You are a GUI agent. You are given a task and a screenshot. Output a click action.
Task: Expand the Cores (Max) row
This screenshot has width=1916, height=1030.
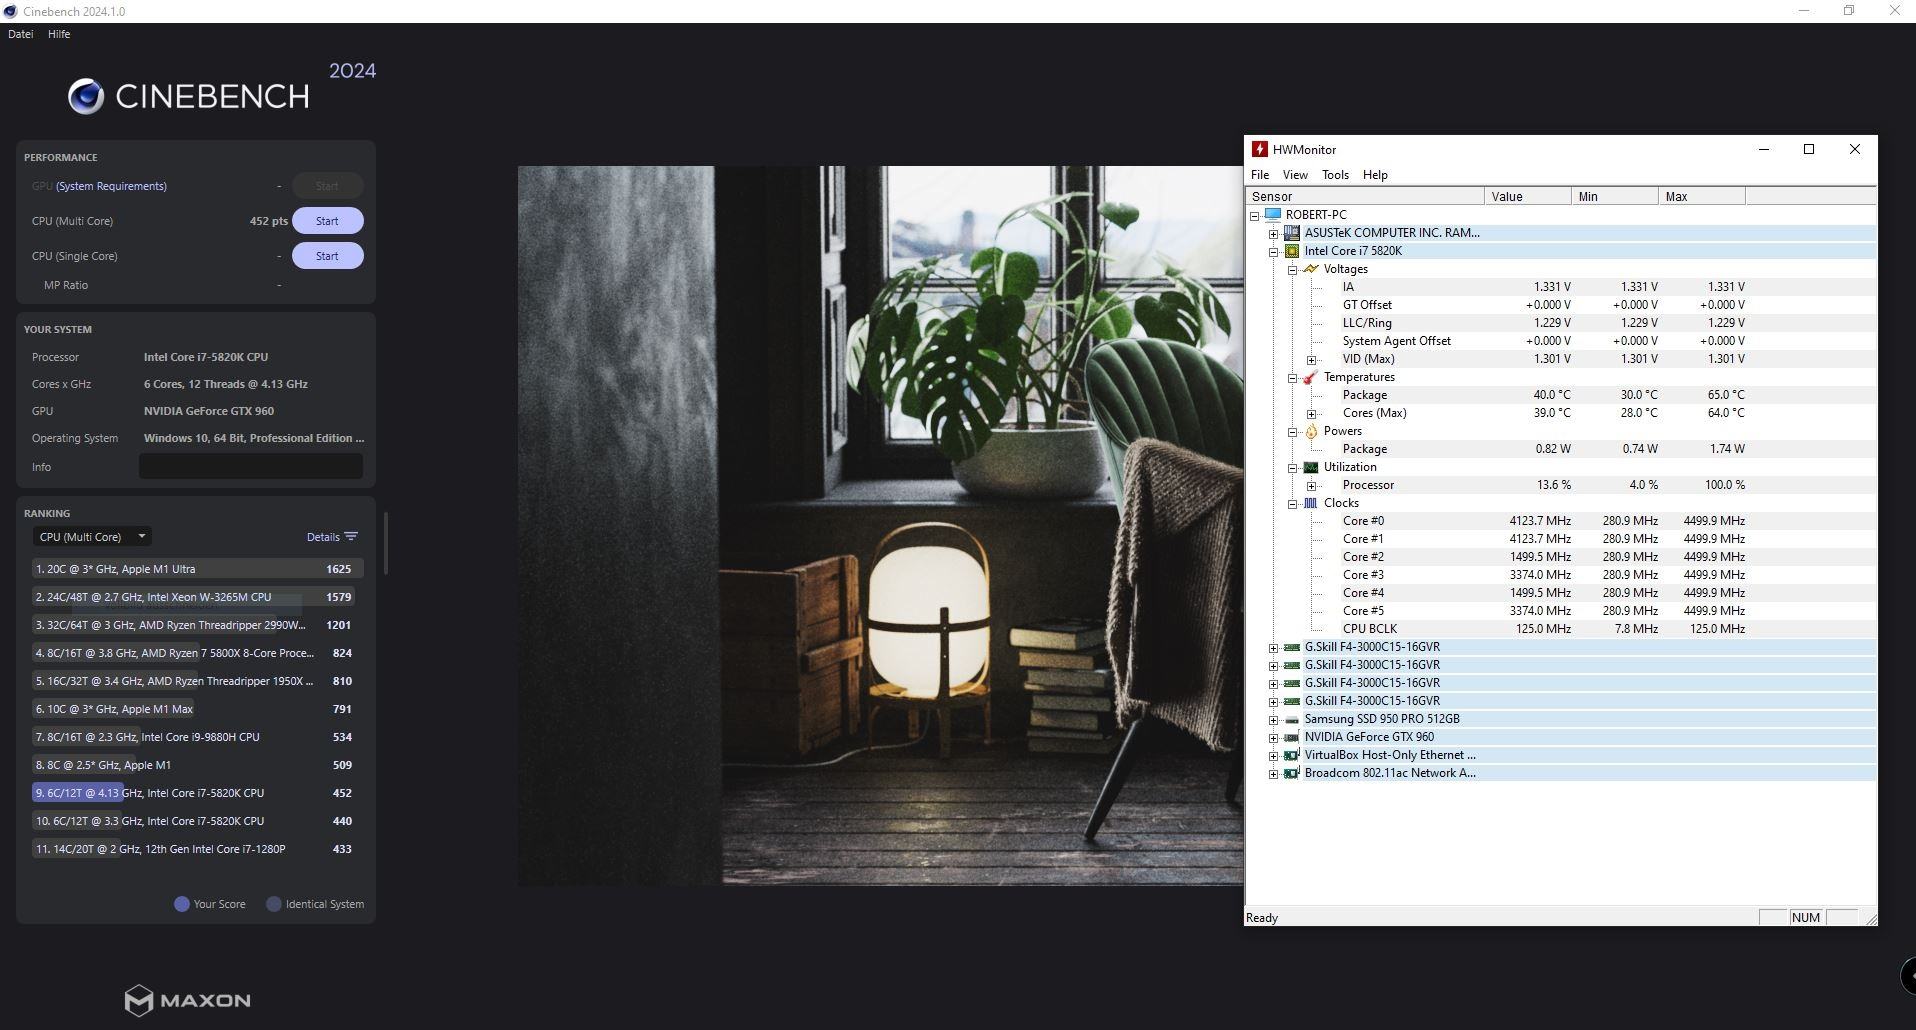pos(1312,413)
